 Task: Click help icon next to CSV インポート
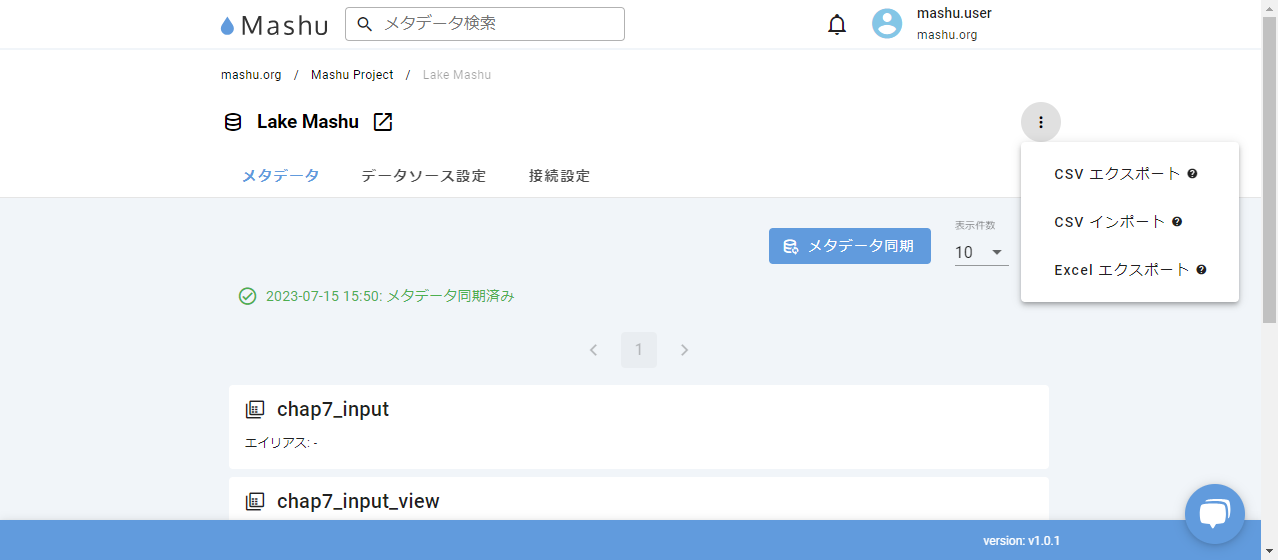tap(1177, 222)
